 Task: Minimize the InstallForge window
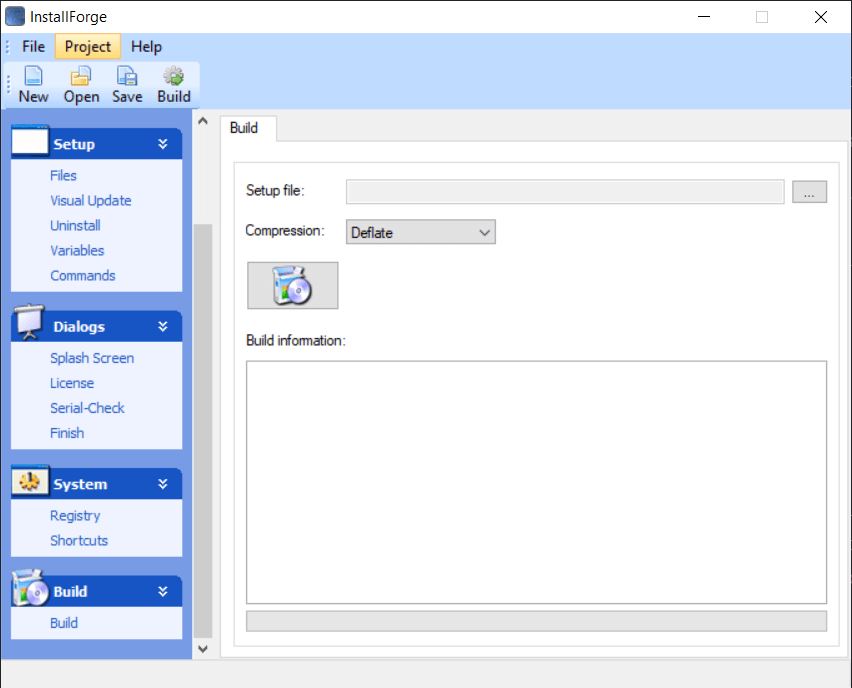click(x=704, y=16)
